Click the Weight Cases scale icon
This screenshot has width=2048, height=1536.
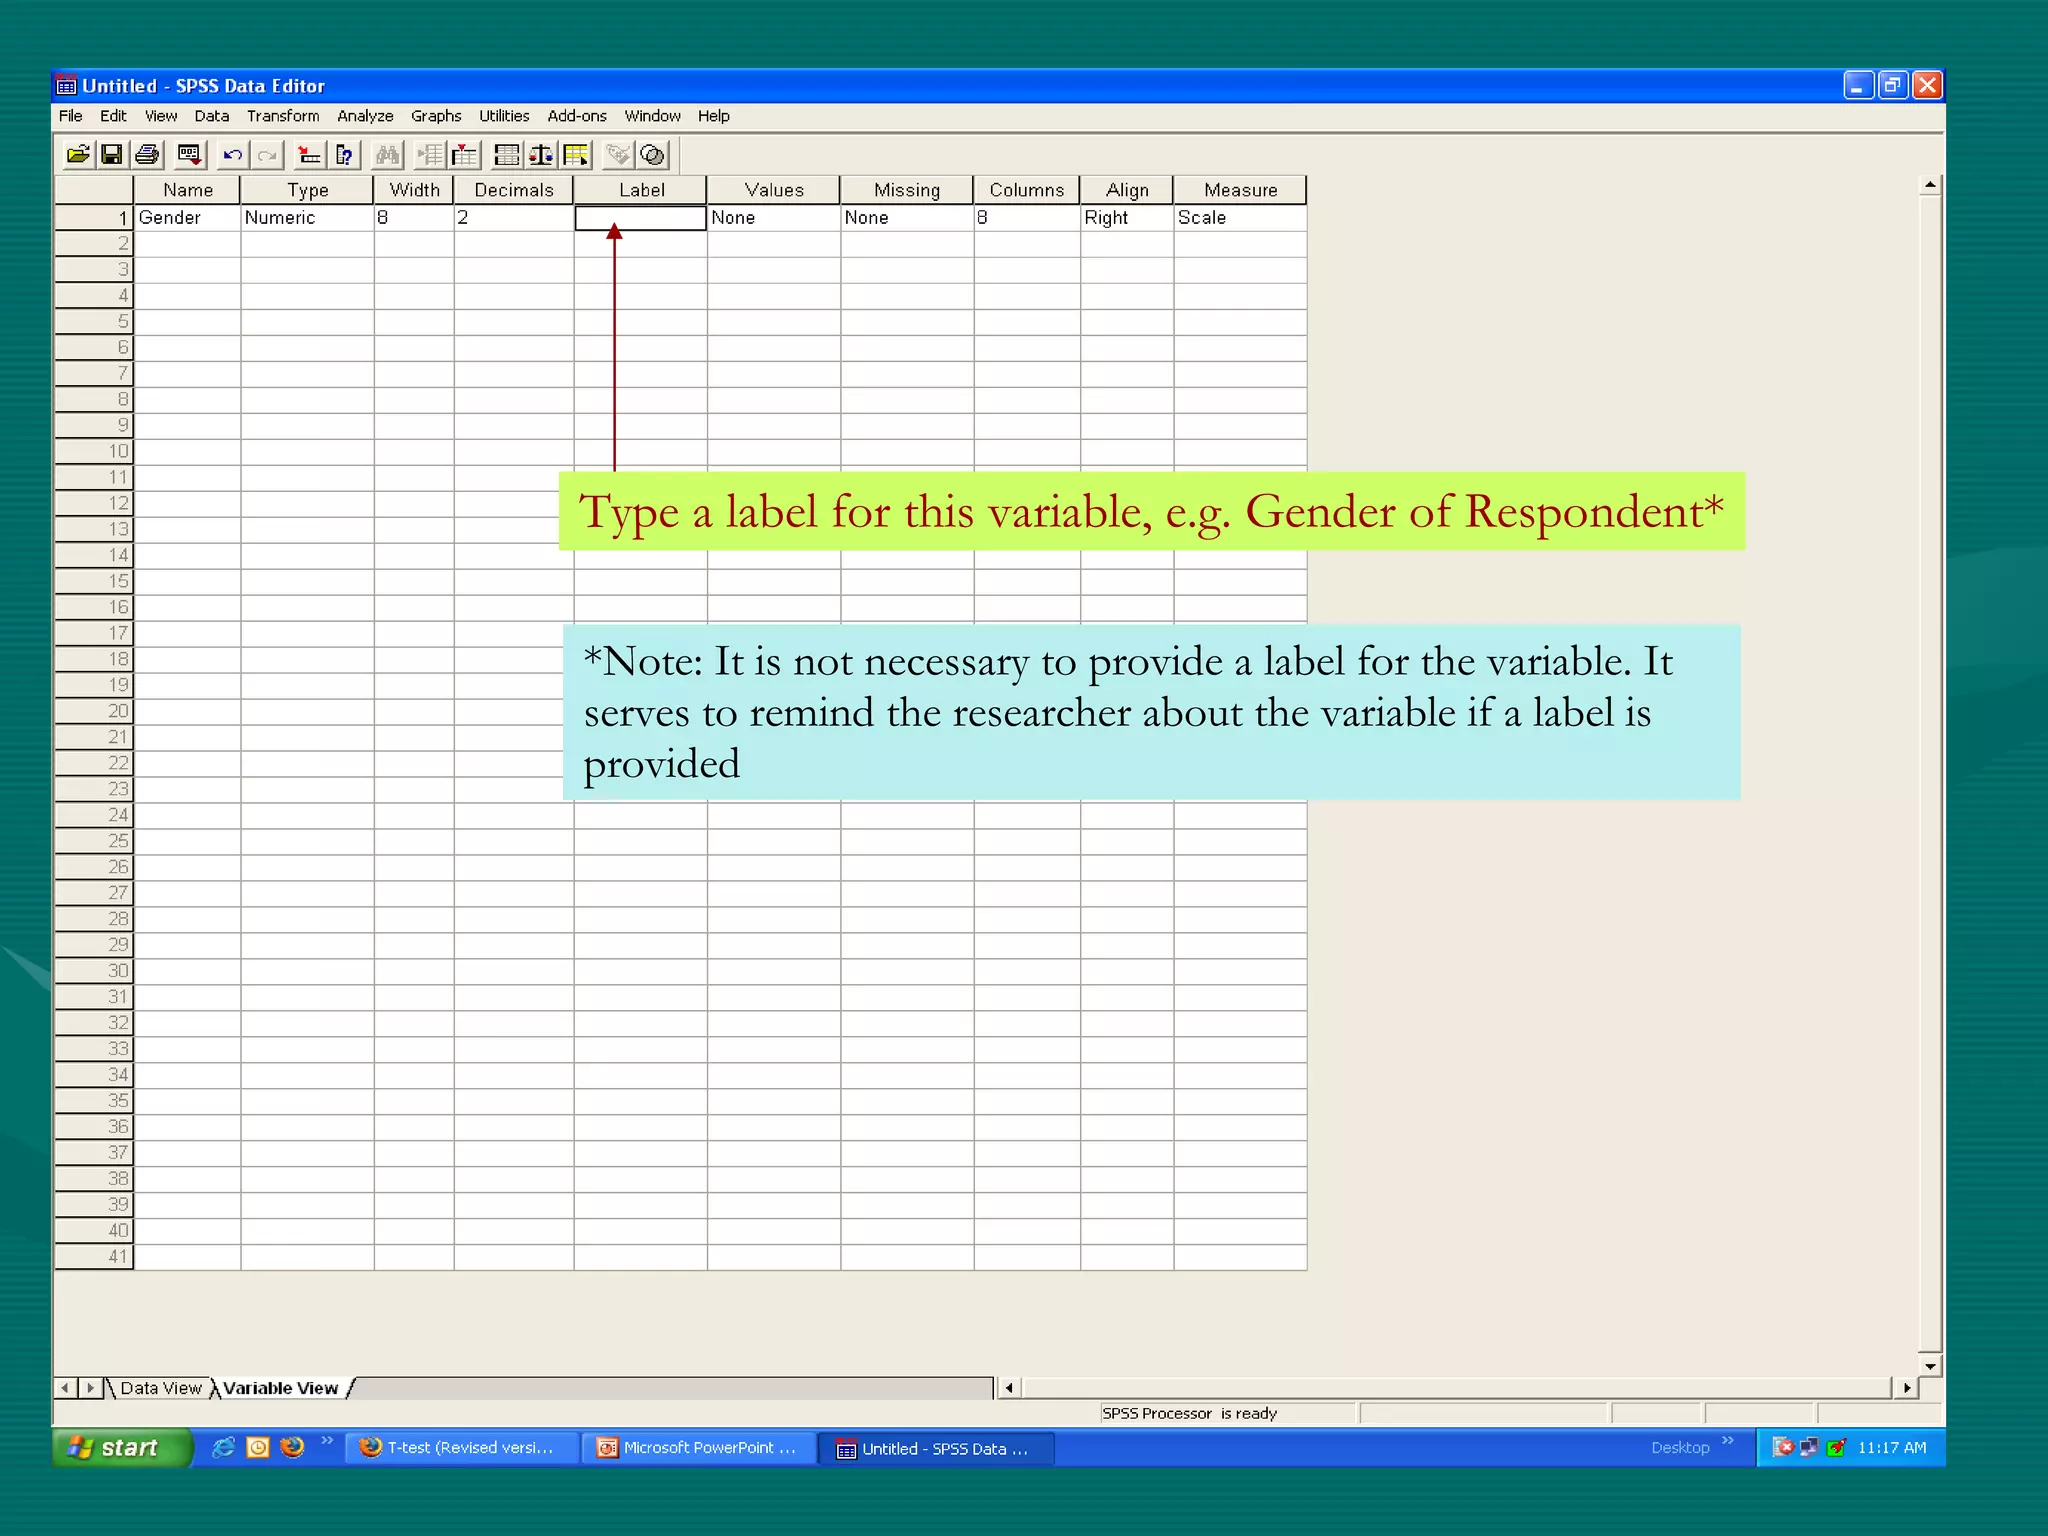(541, 155)
